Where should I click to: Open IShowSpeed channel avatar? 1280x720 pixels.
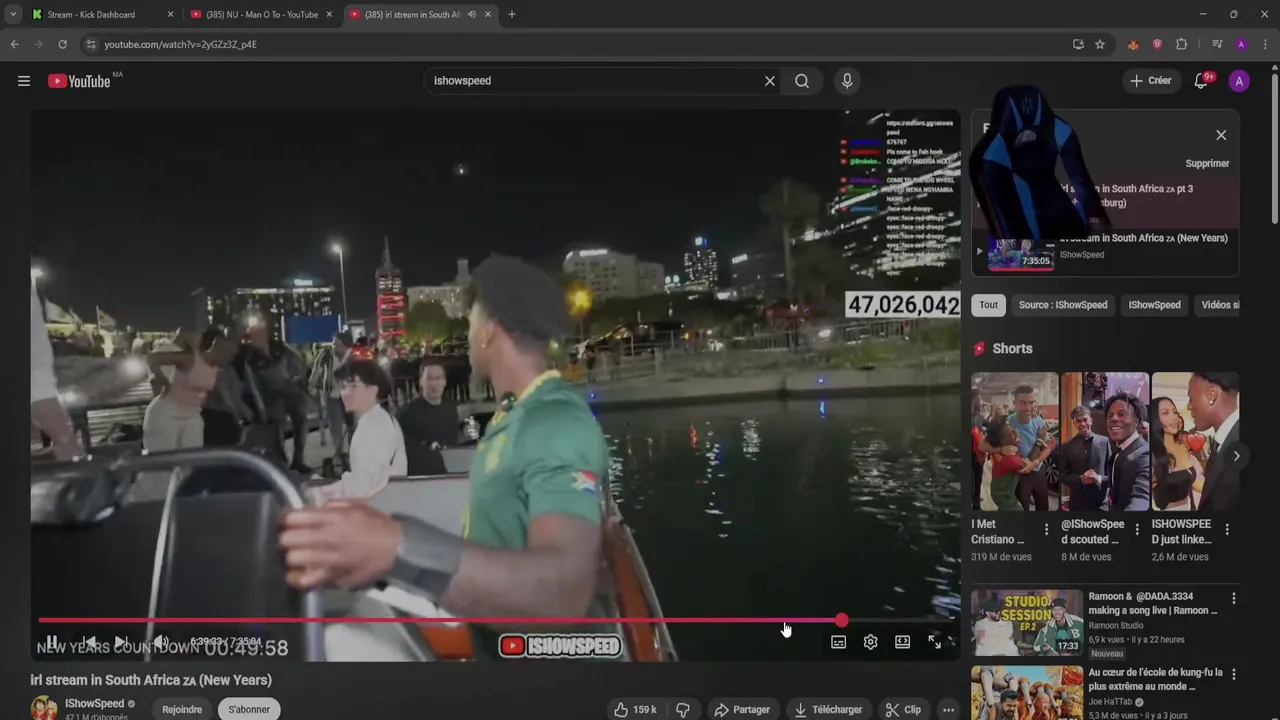click(x=44, y=708)
